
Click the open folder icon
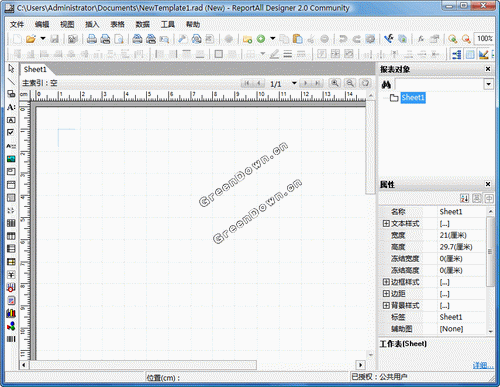[31, 39]
